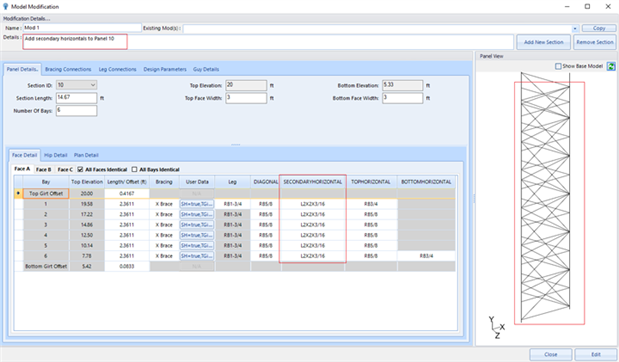This screenshot has height=362, width=619.
Task: Open User Data button for bay 2
Action: pos(197,214)
